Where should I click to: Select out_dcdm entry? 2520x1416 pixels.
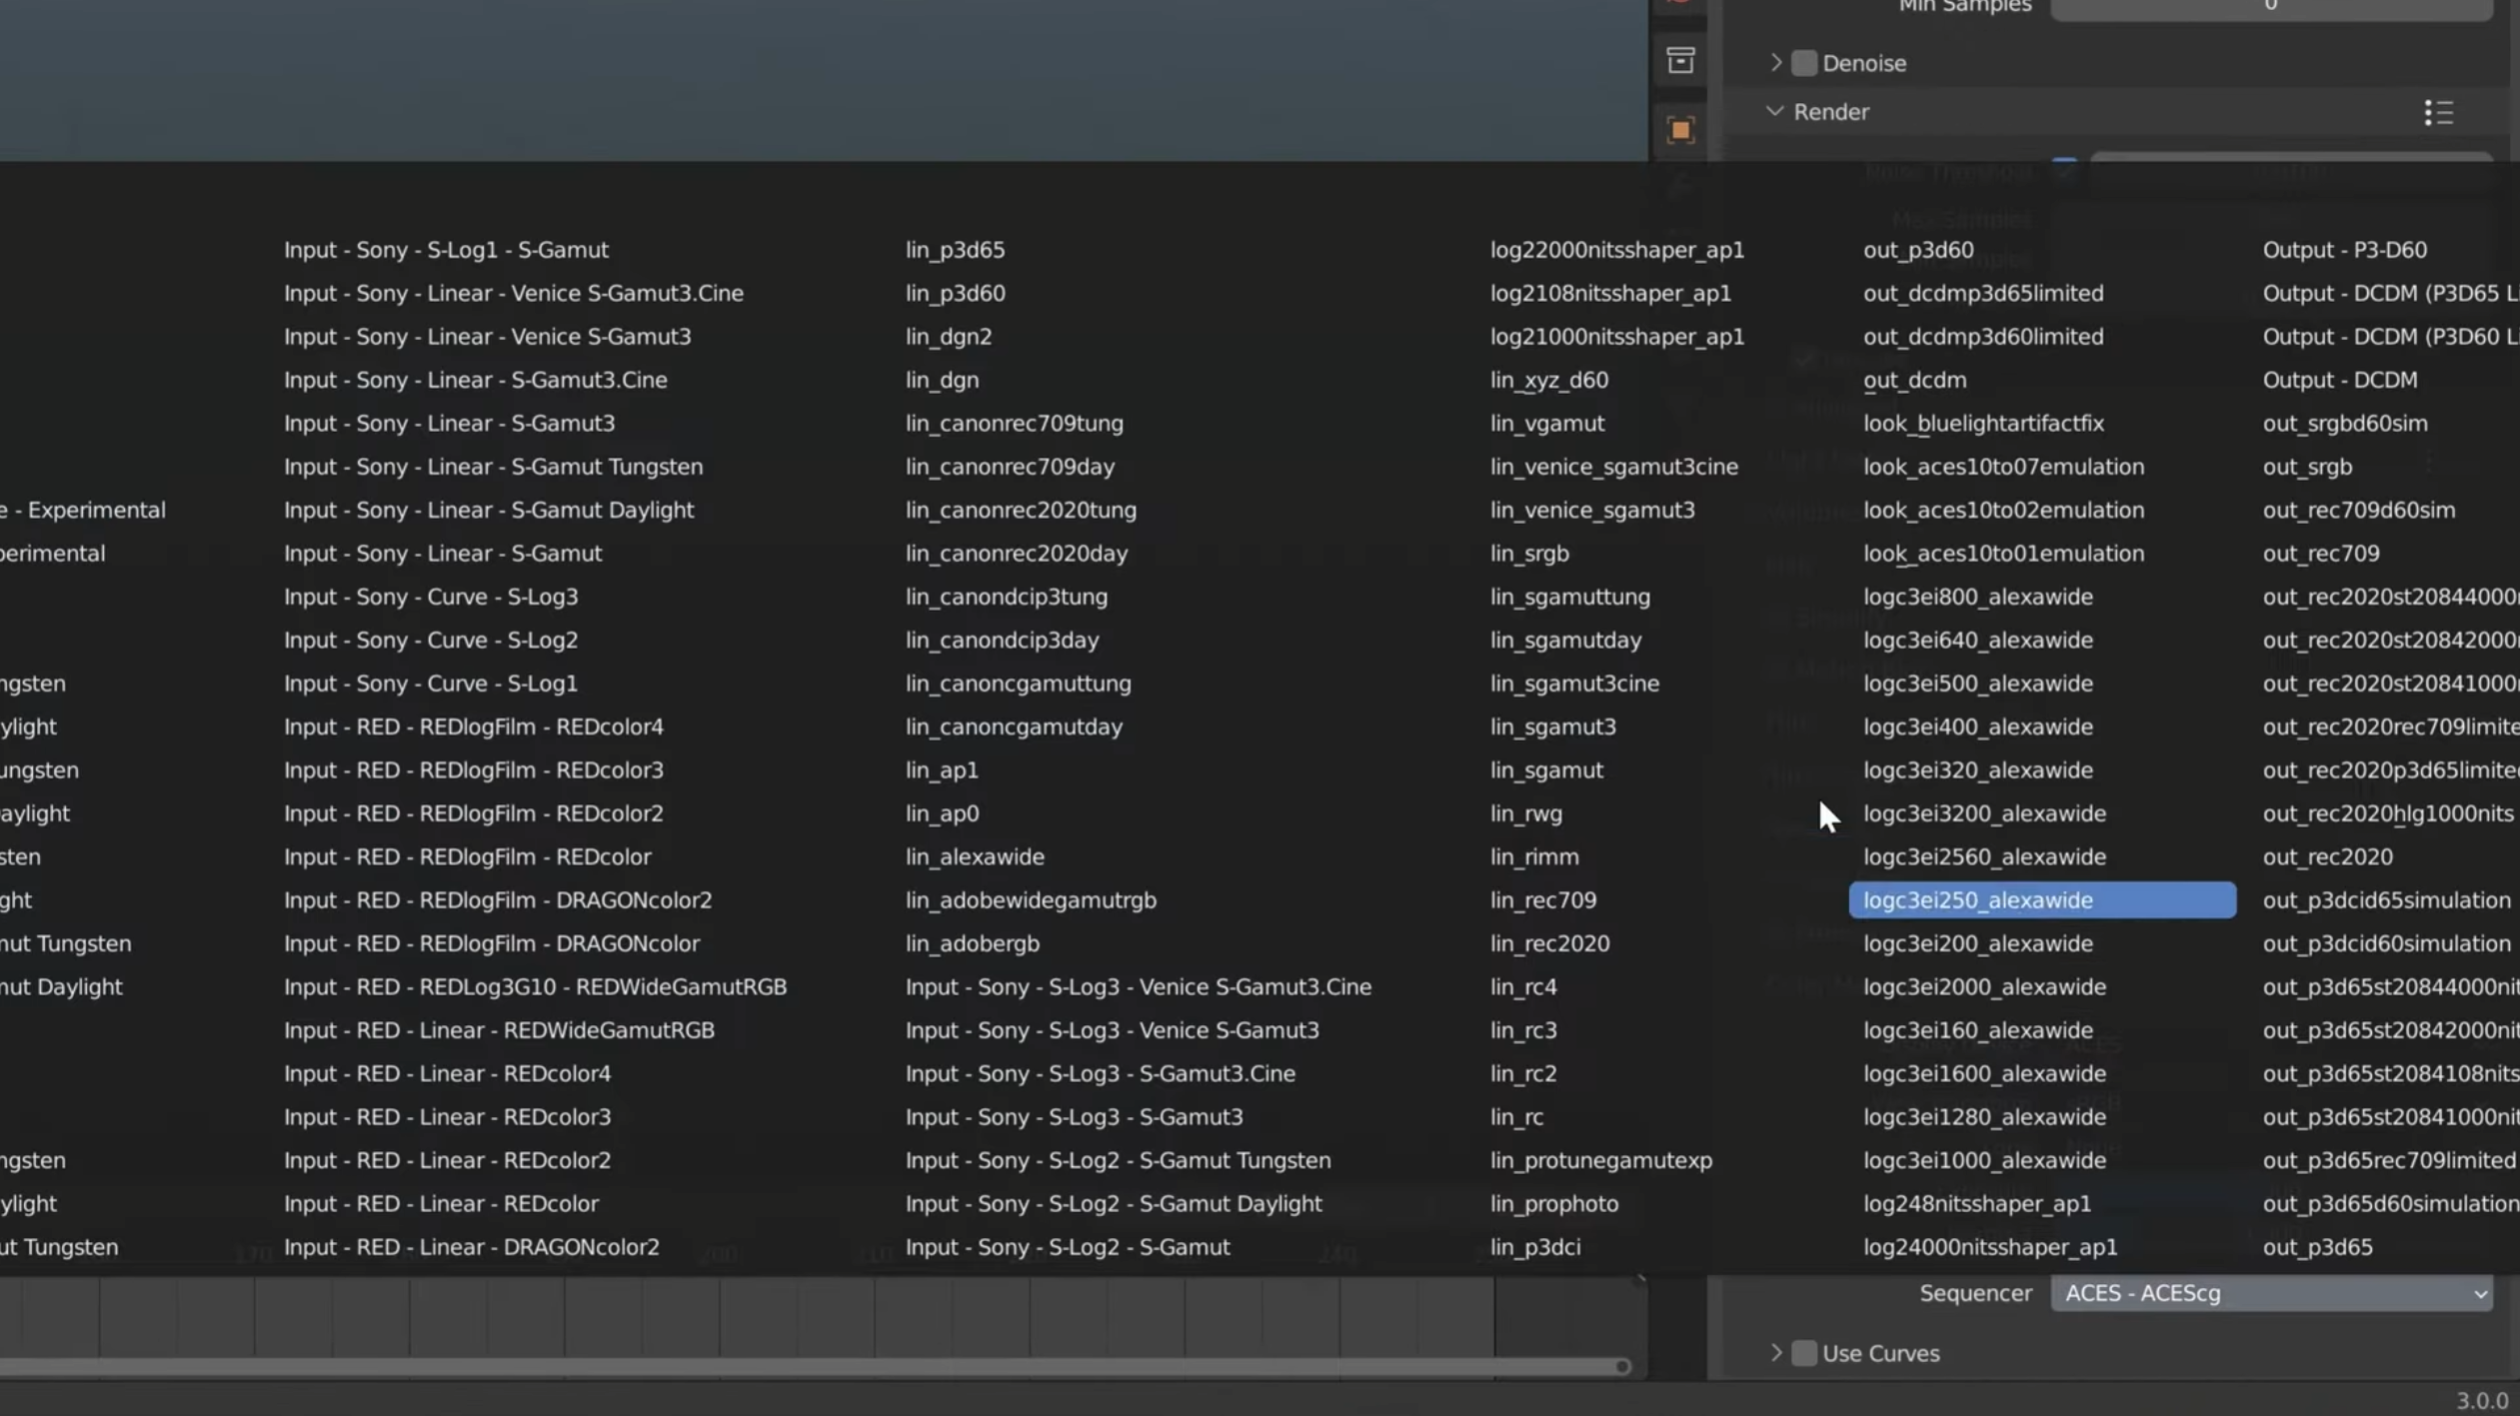click(x=1914, y=380)
